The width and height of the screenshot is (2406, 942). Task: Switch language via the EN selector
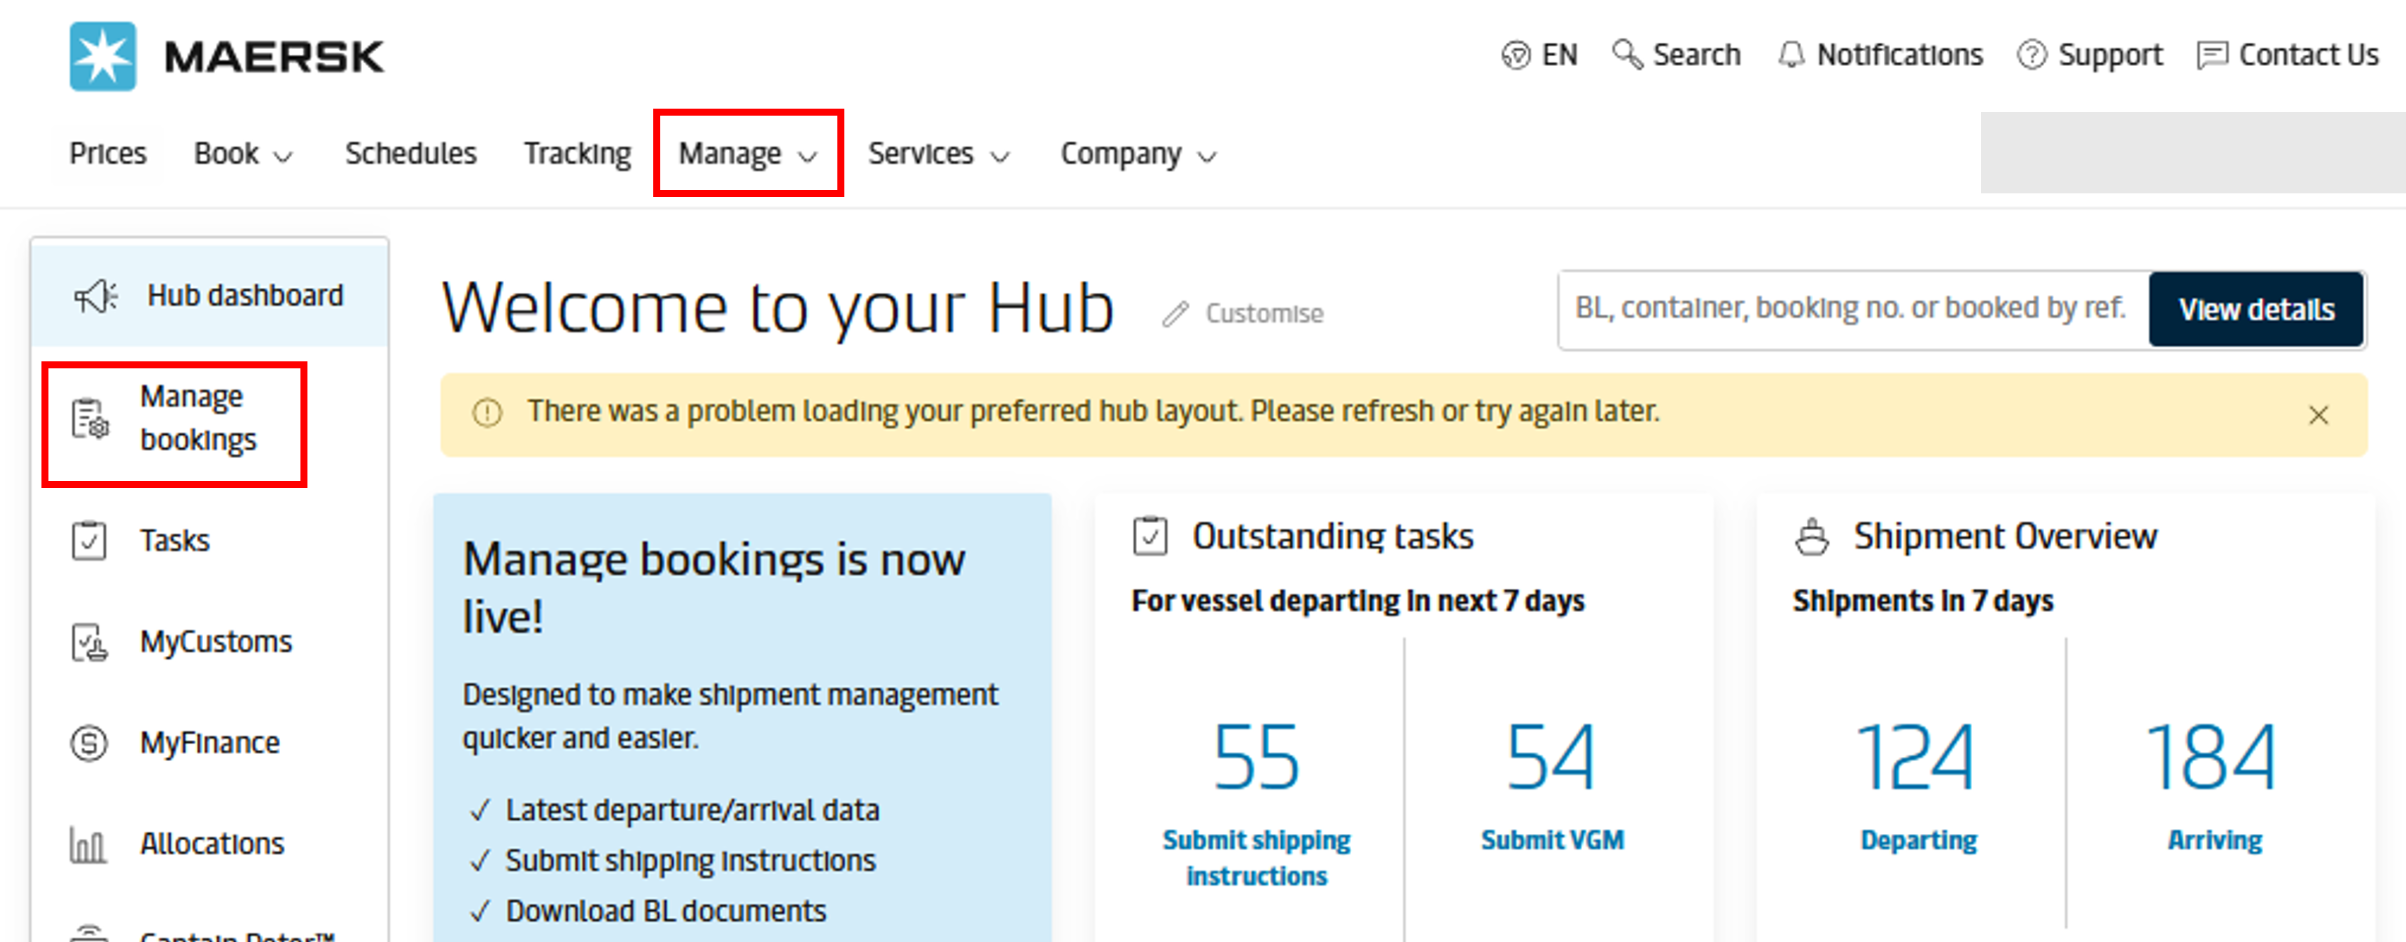click(1540, 55)
